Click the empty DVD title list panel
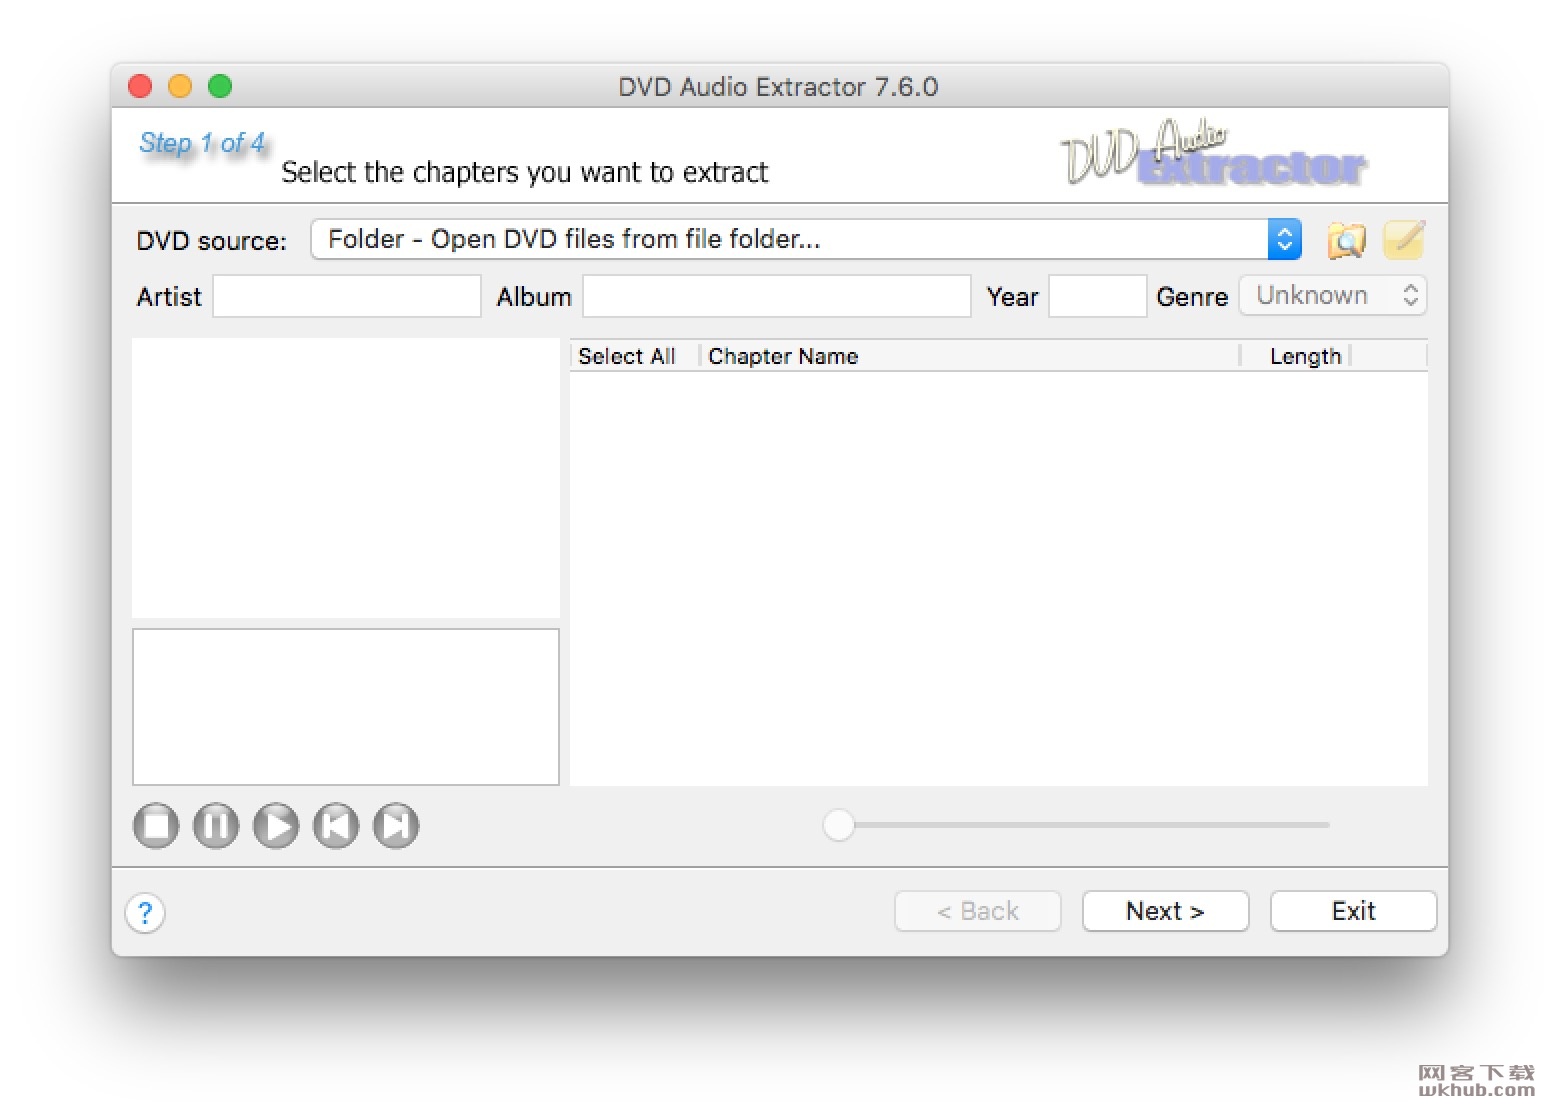This screenshot has width=1560, height=1116. (346, 478)
